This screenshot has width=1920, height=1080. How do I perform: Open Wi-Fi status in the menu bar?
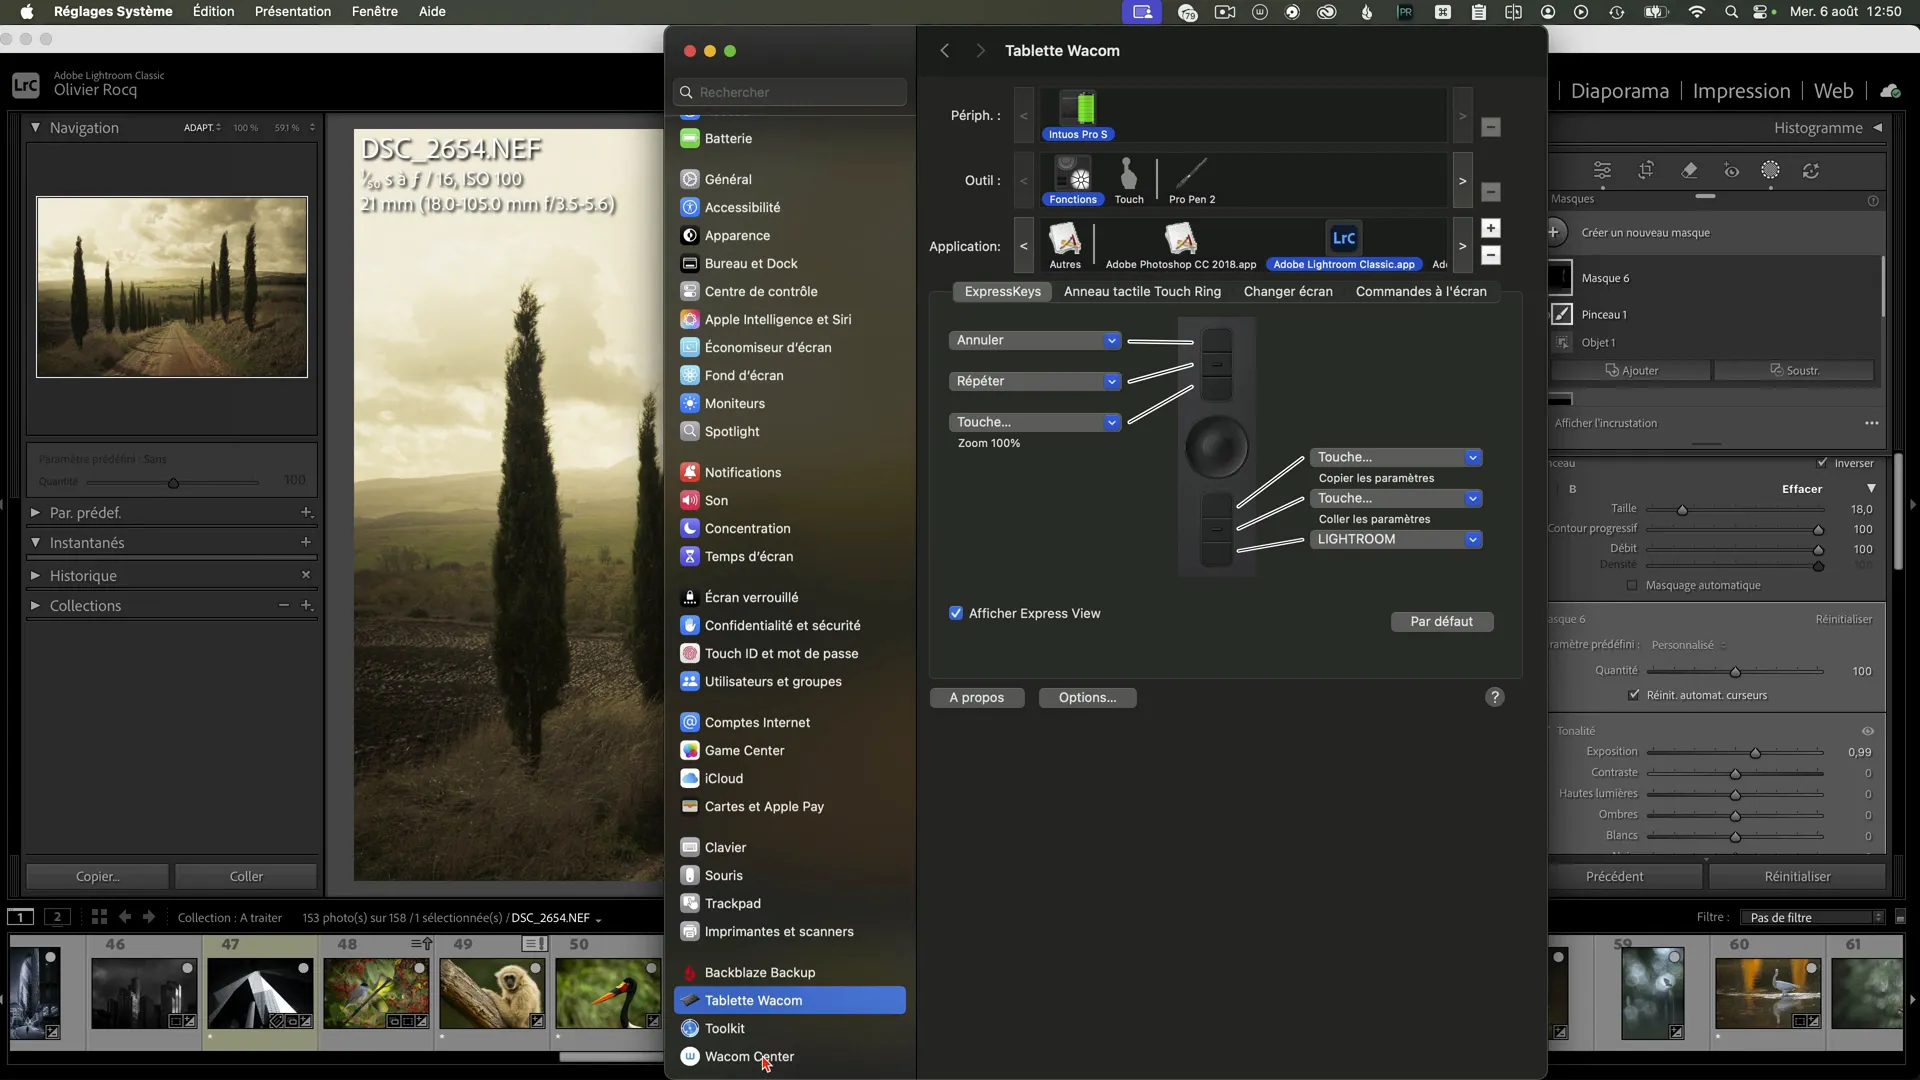(1697, 12)
